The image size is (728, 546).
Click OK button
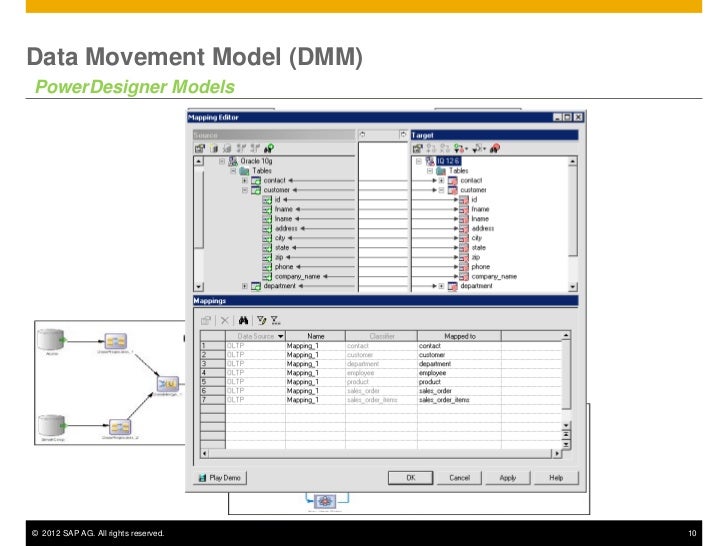click(x=410, y=478)
